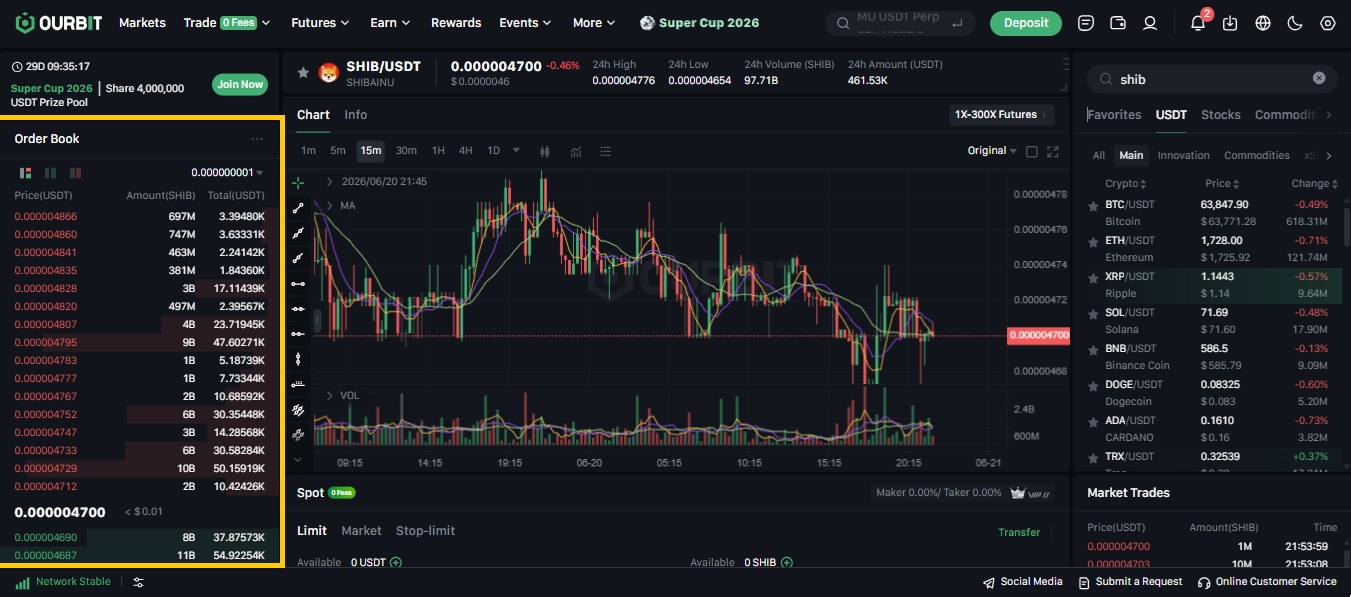Click the Transfer link
This screenshot has height=597, width=1351.
pos(1019,532)
